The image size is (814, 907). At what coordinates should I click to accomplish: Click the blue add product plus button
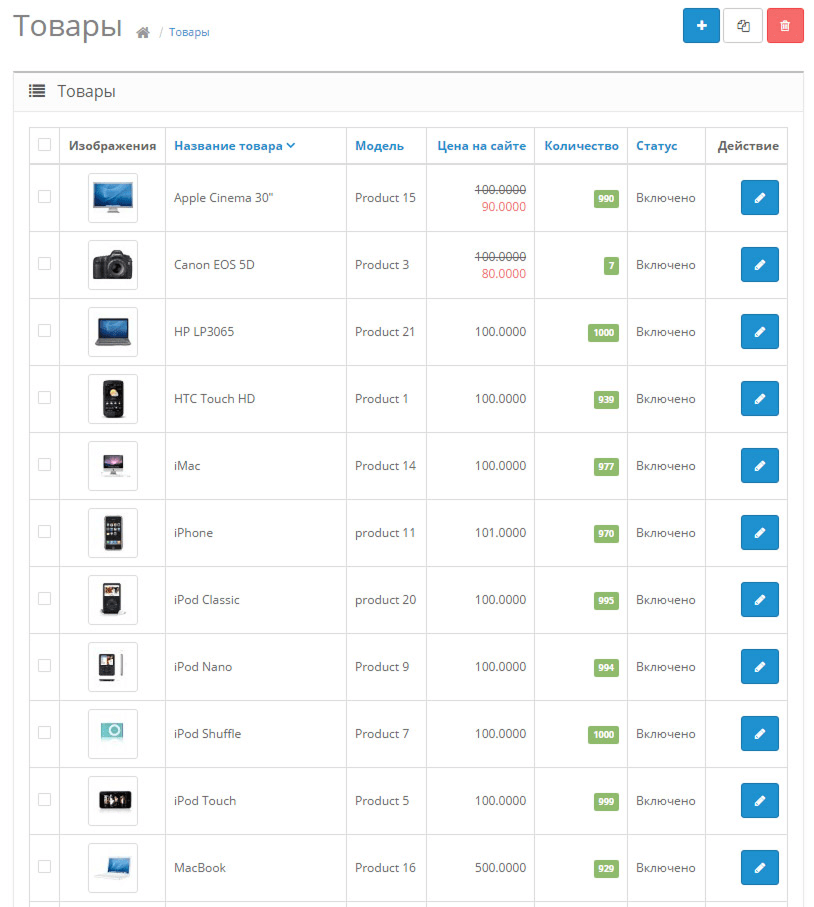pos(701,25)
